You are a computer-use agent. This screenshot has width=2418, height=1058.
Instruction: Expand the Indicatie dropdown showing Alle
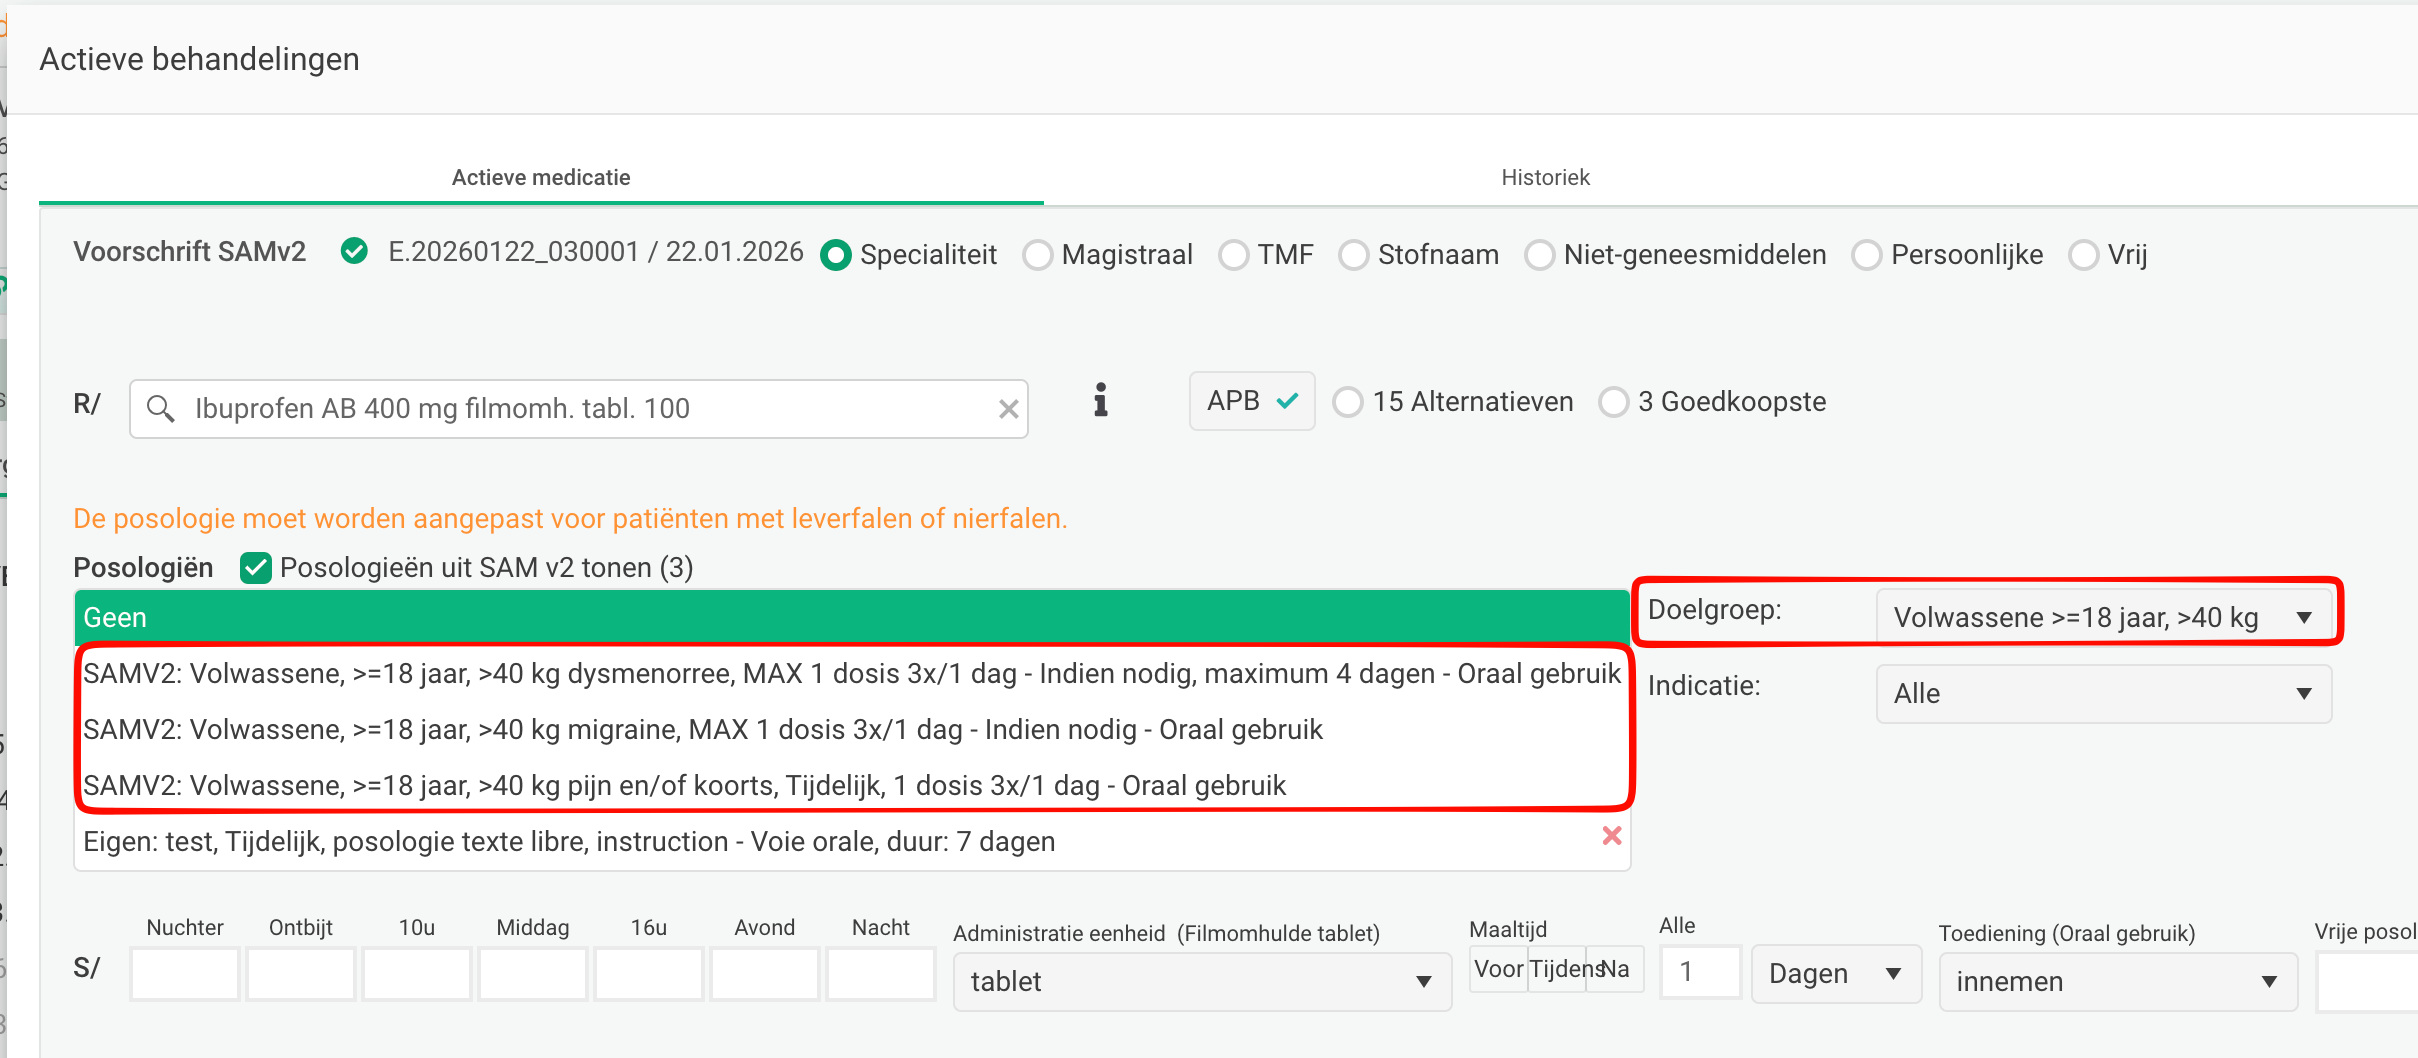[2103, 694]
